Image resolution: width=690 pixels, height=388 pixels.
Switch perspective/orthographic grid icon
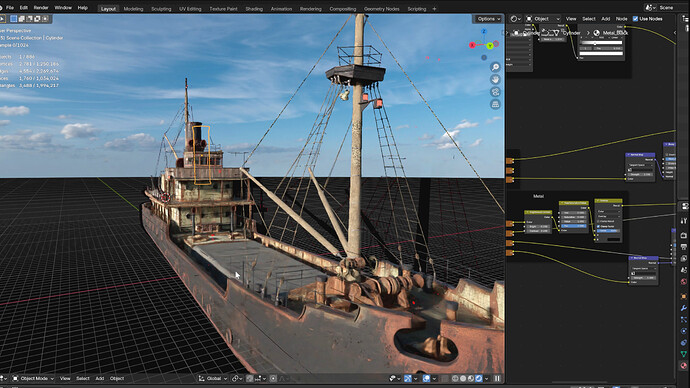(x=495, y=104)
